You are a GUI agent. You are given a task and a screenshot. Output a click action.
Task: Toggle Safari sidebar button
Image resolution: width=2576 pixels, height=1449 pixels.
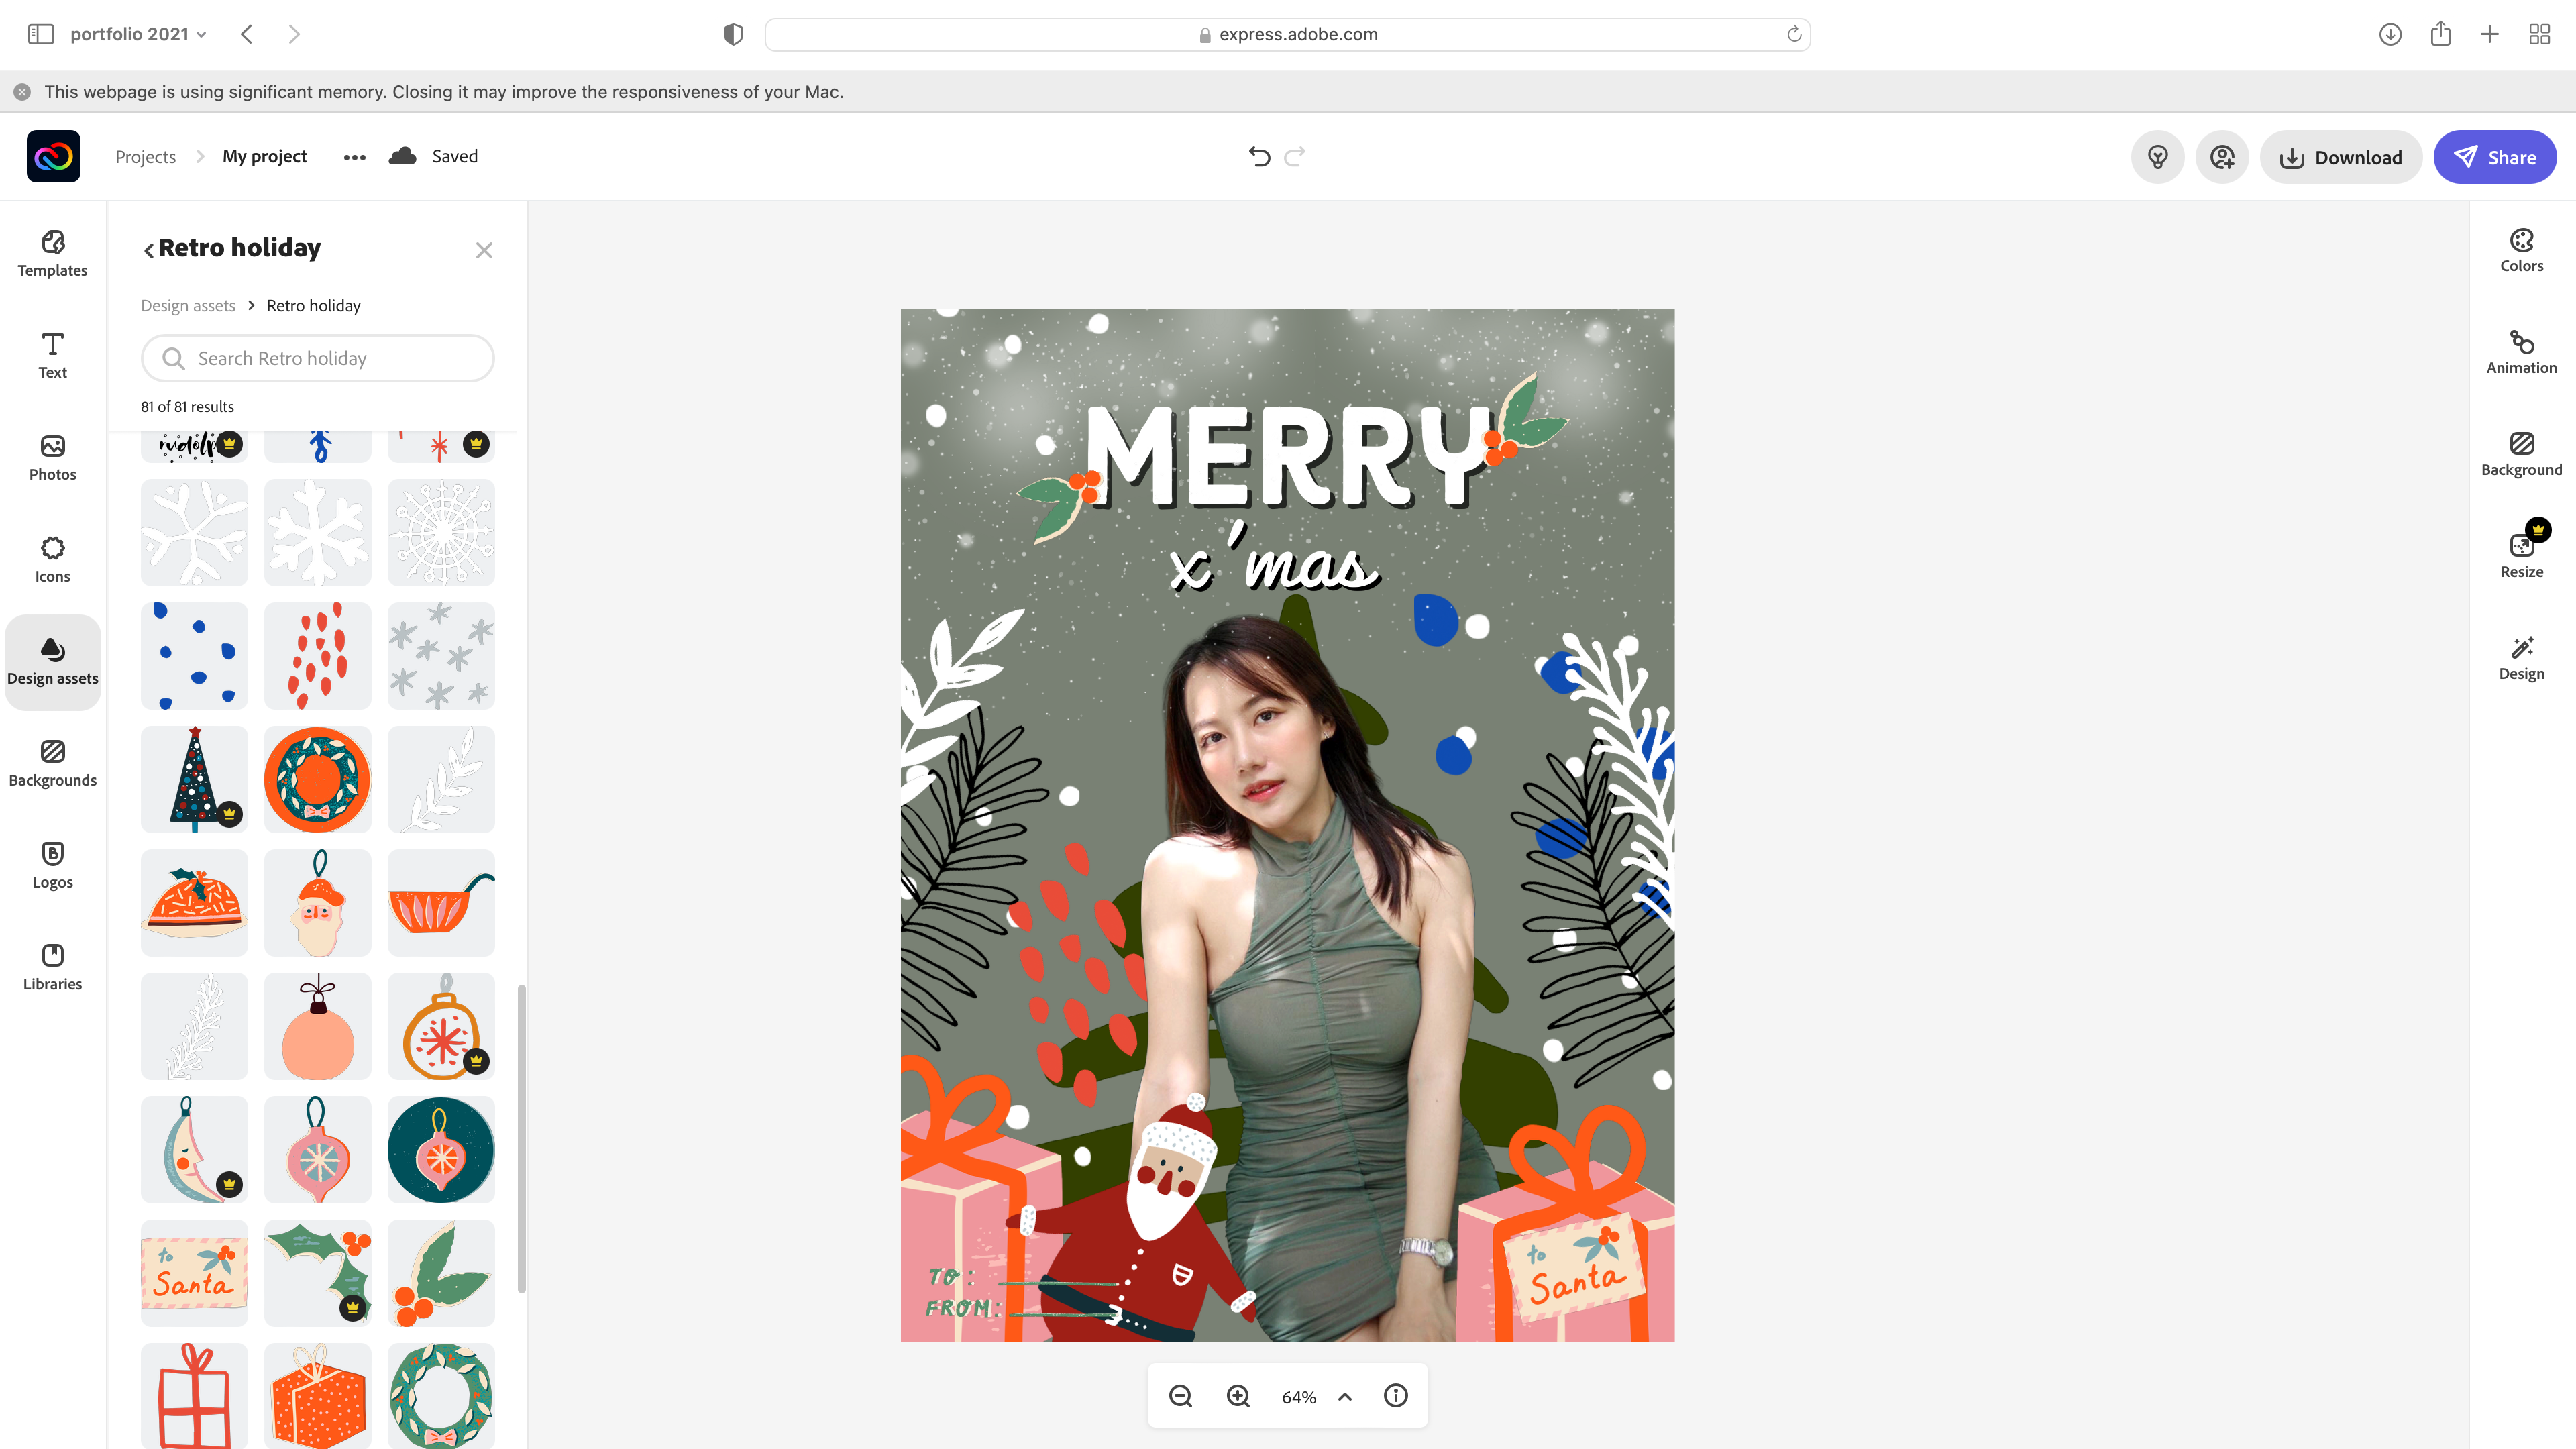(x=41, y=34)
